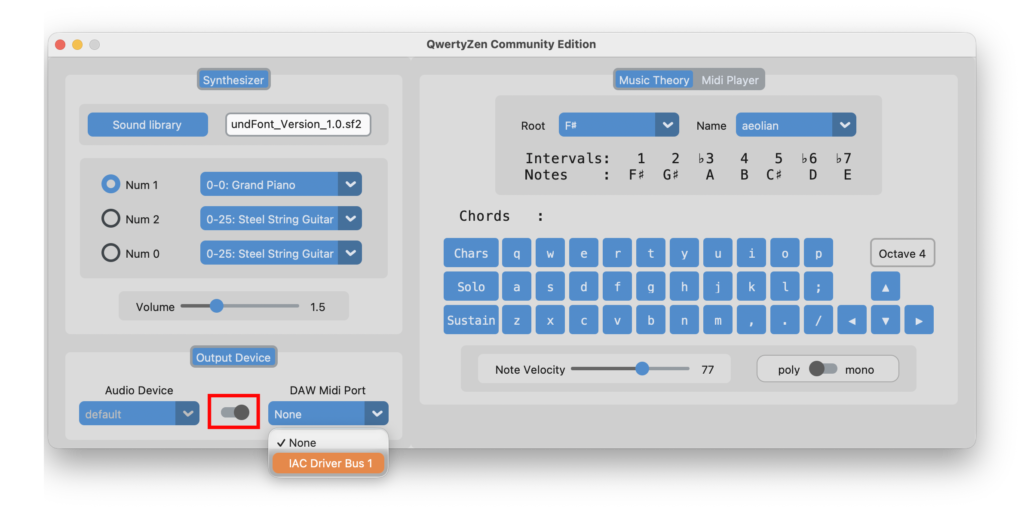Screen dimensions: 1024x512
Task: Click the soundfont filename field
Action: coord(298,125)
